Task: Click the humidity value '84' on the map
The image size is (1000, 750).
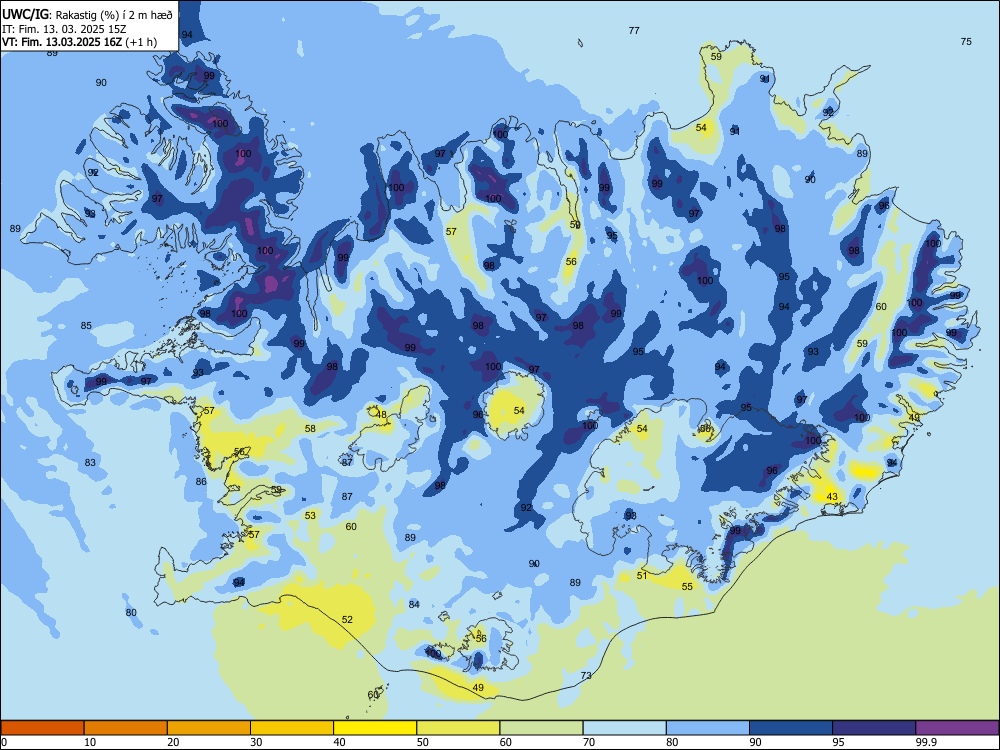Action: coord(414,604)
